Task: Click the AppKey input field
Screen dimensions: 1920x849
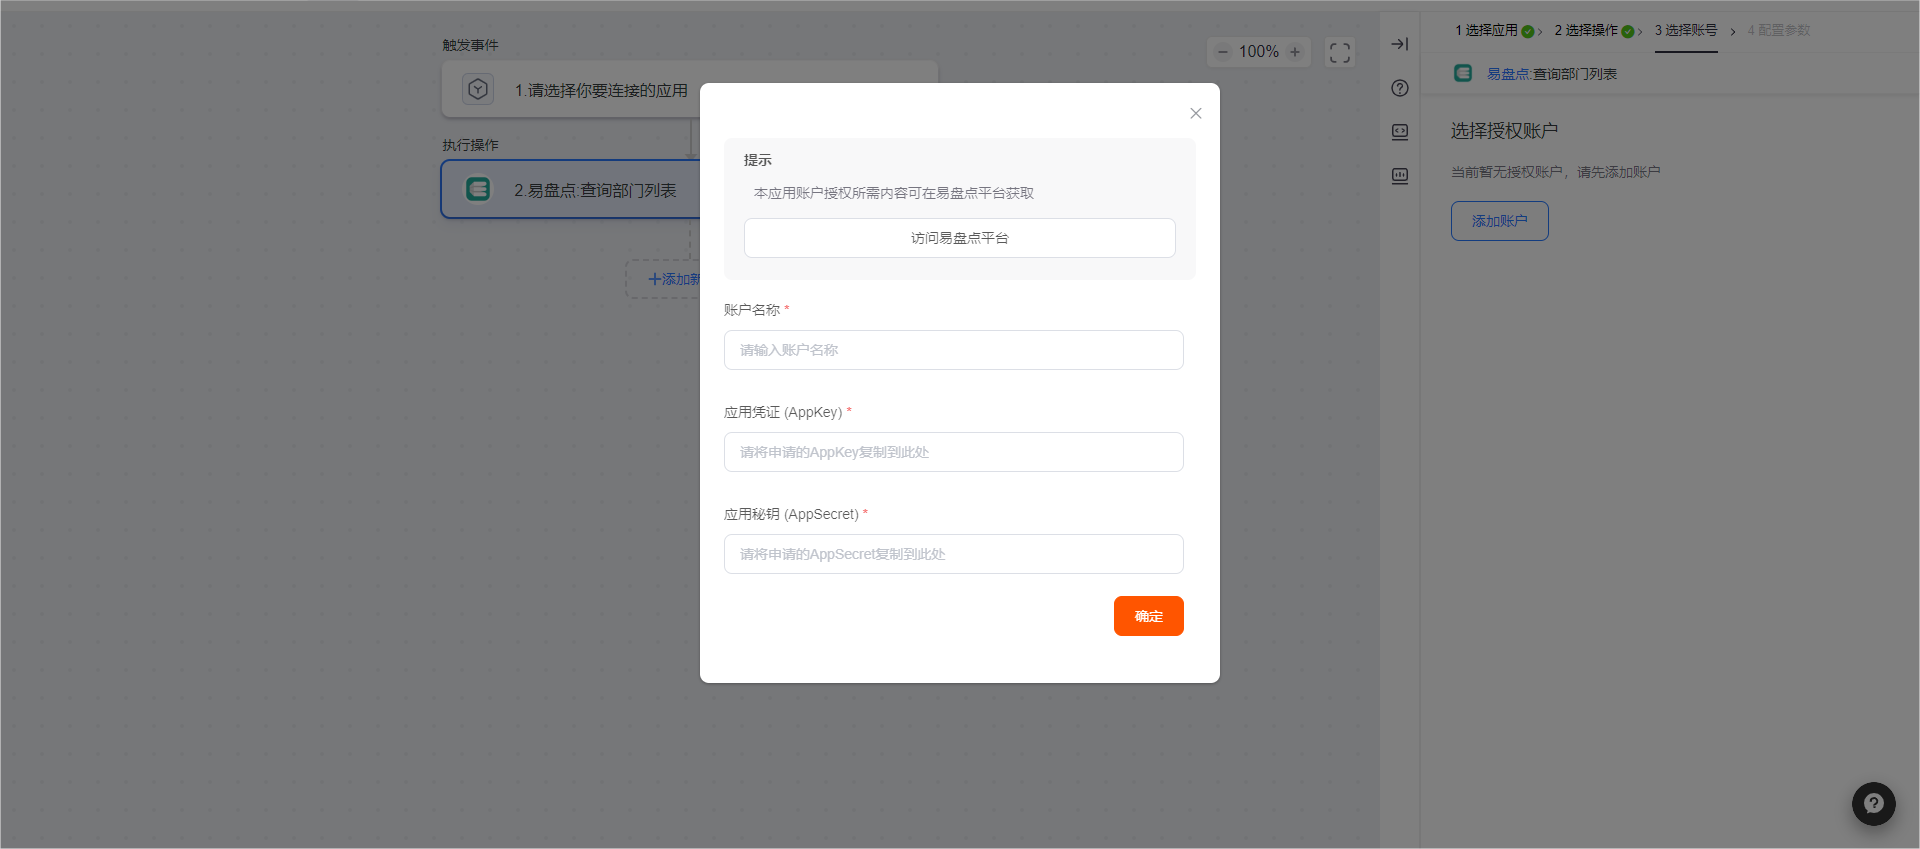Action: point(953,452)
